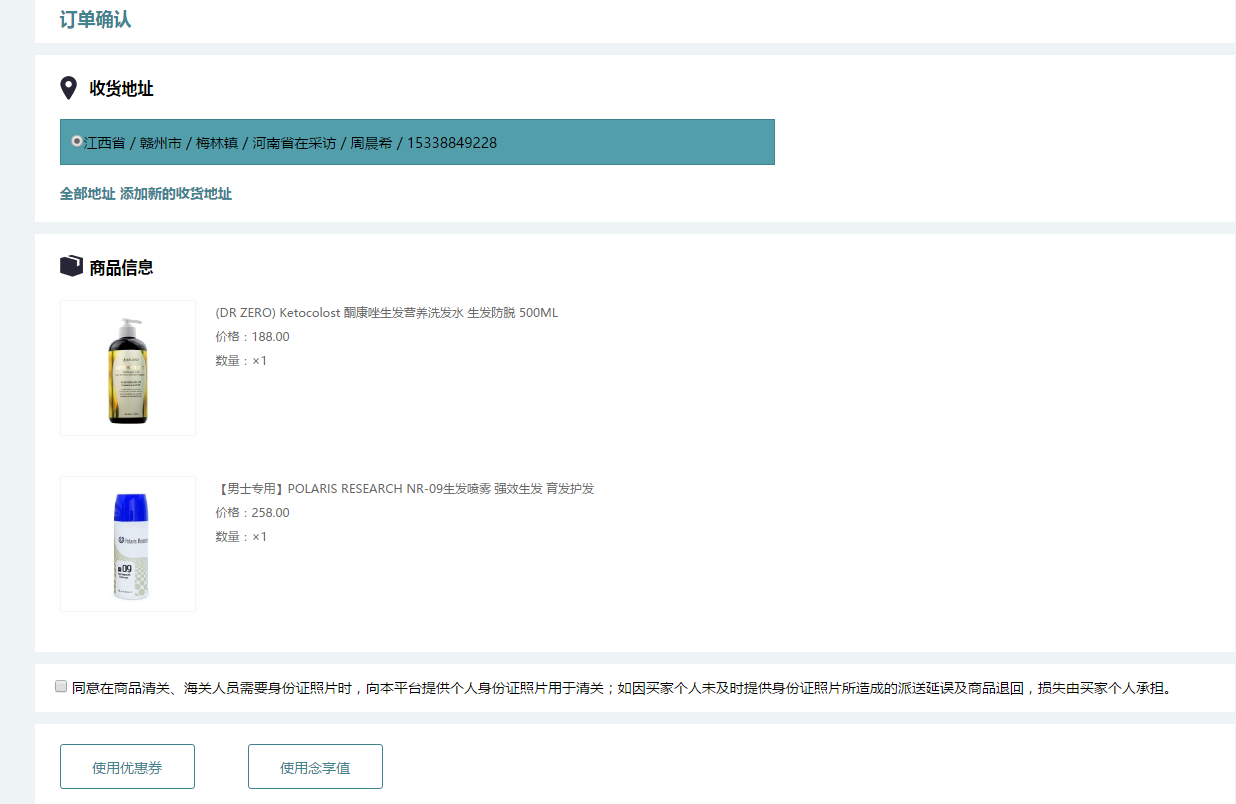The width and height of the screenshot is (1236, 804).
Task: Click the quantity text under the 258.00 price
Action: [x=241, y=537]
